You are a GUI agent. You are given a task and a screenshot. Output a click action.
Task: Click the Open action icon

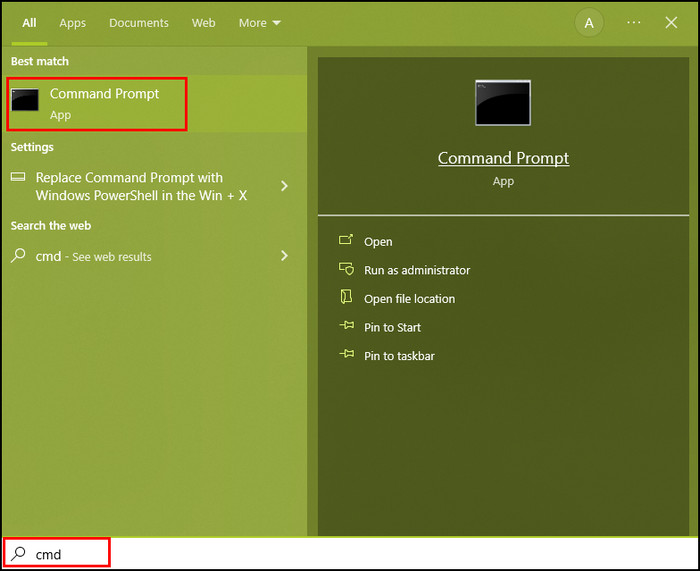tap(346, 240)
